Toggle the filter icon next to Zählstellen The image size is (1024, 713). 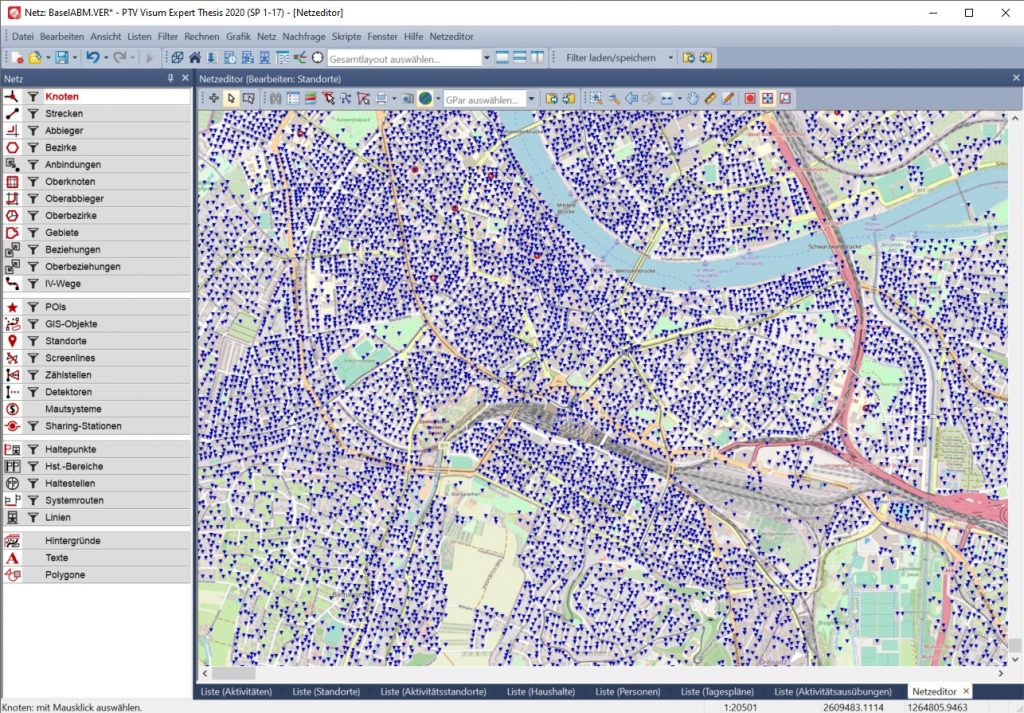click(33, 375)
